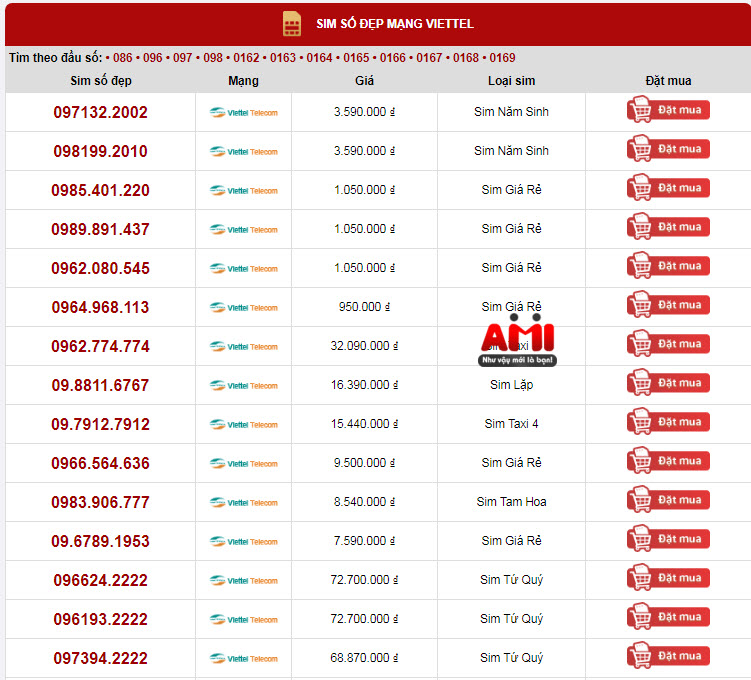Open sim number 0985.401.220

click(x=101, y=191)
